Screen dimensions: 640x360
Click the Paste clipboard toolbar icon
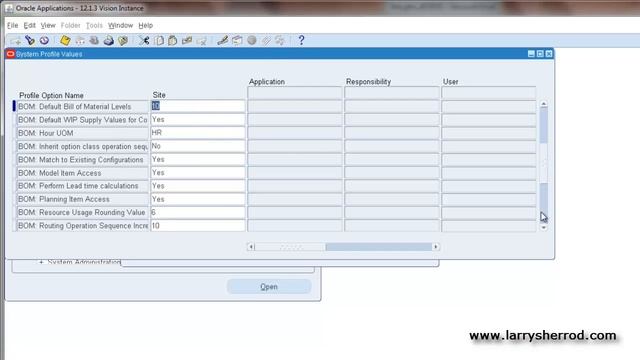[x=173, y=40]
